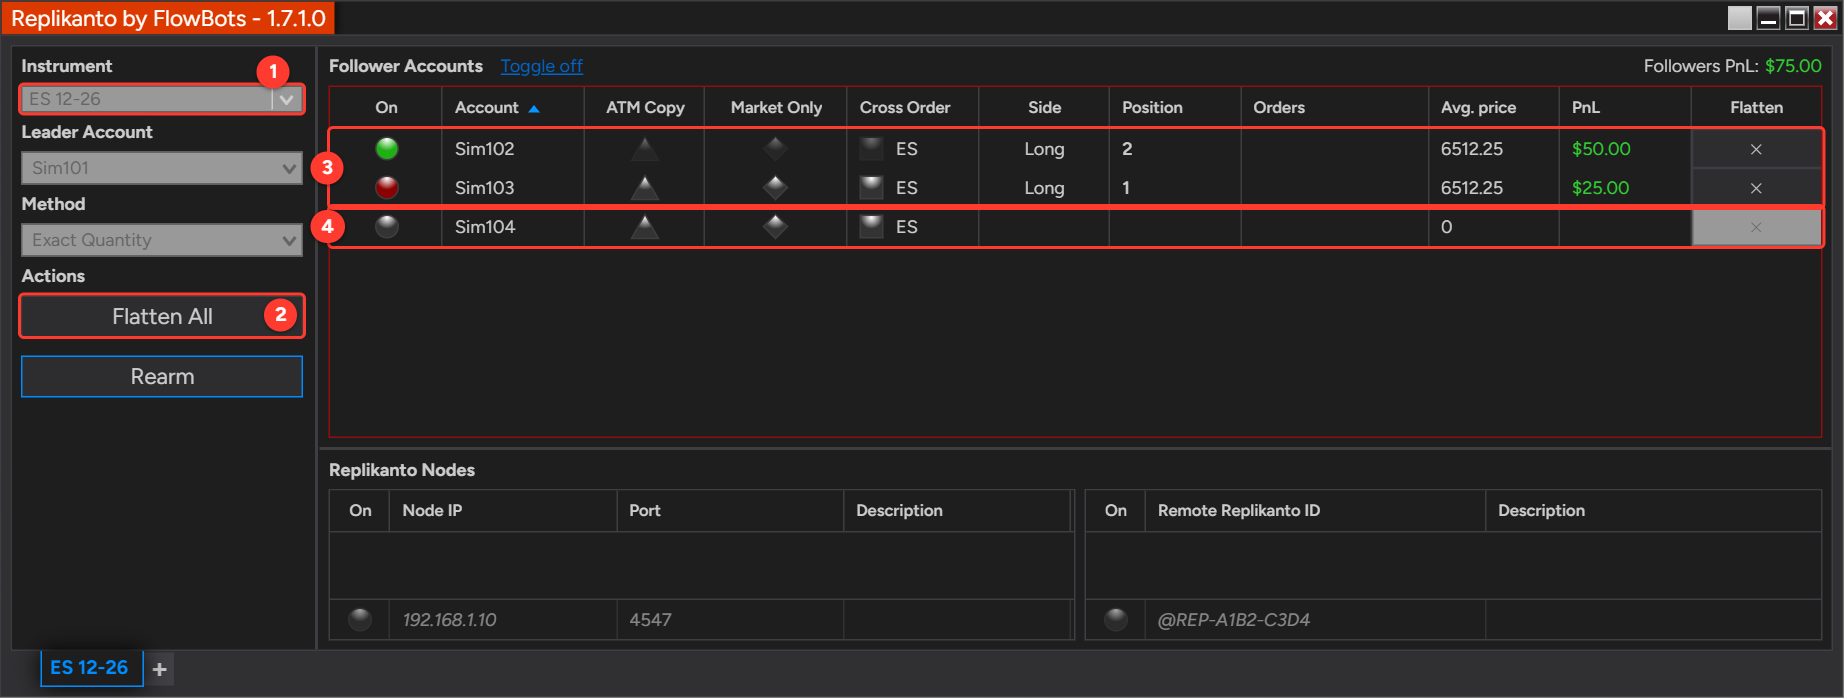Toggle the node 192.168.1.10 On indicator

360,619
